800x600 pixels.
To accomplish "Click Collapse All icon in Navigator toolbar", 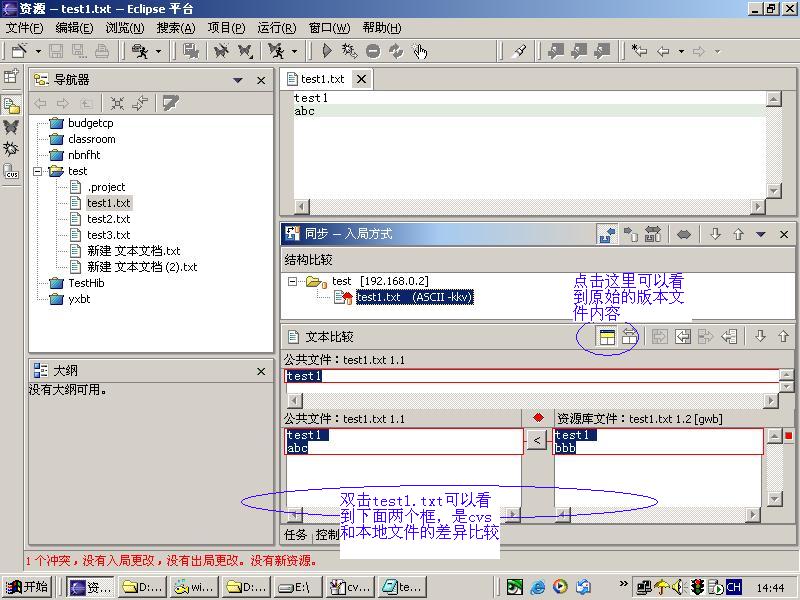I will pos(117,104).
